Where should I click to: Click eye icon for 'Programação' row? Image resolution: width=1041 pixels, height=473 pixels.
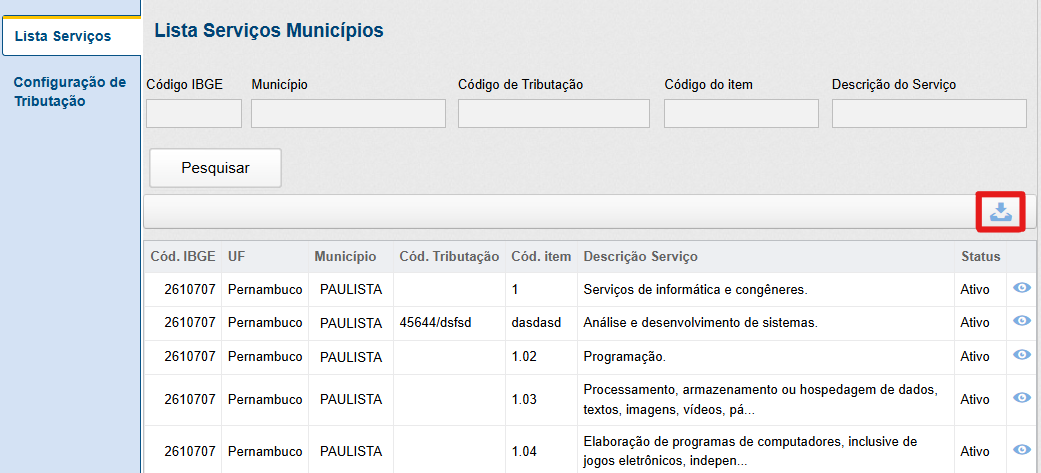pyautogui.click(x=1022, y=356)
